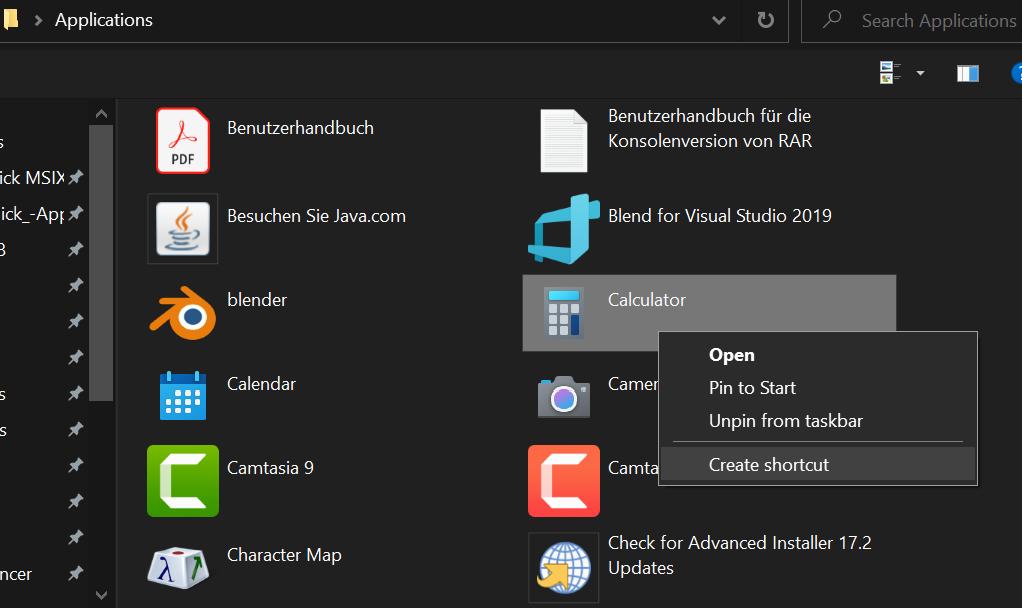Select the 'Character Map' item label
Screen dimensions: 1022x608
tap(284, 555)
